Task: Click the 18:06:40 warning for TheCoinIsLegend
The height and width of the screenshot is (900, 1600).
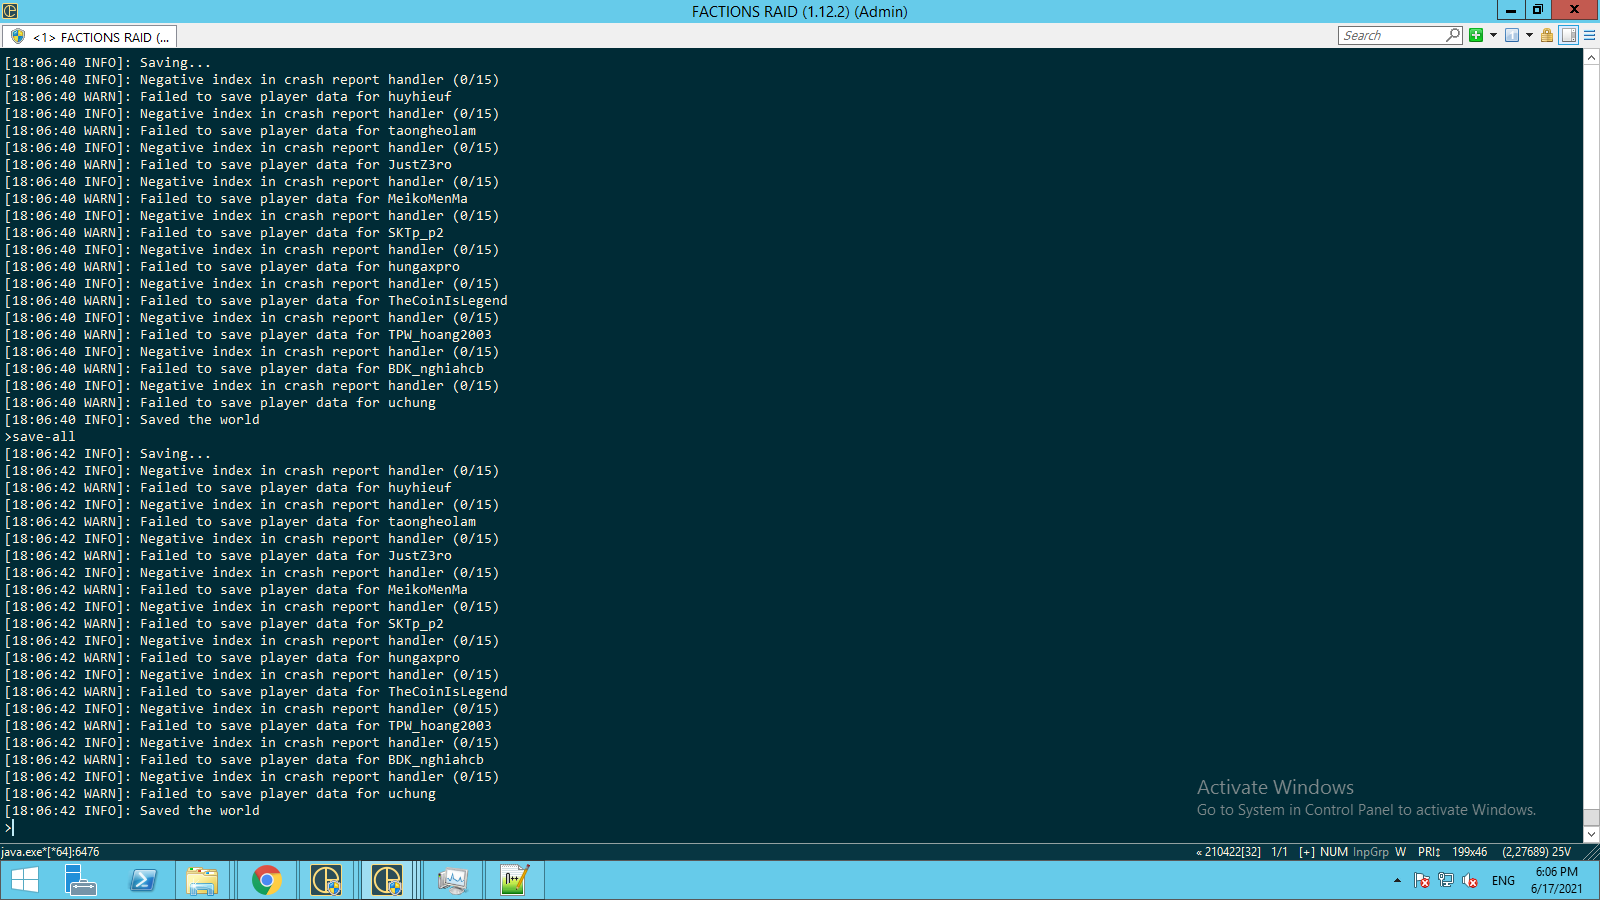Action: [x=256, y=301]
